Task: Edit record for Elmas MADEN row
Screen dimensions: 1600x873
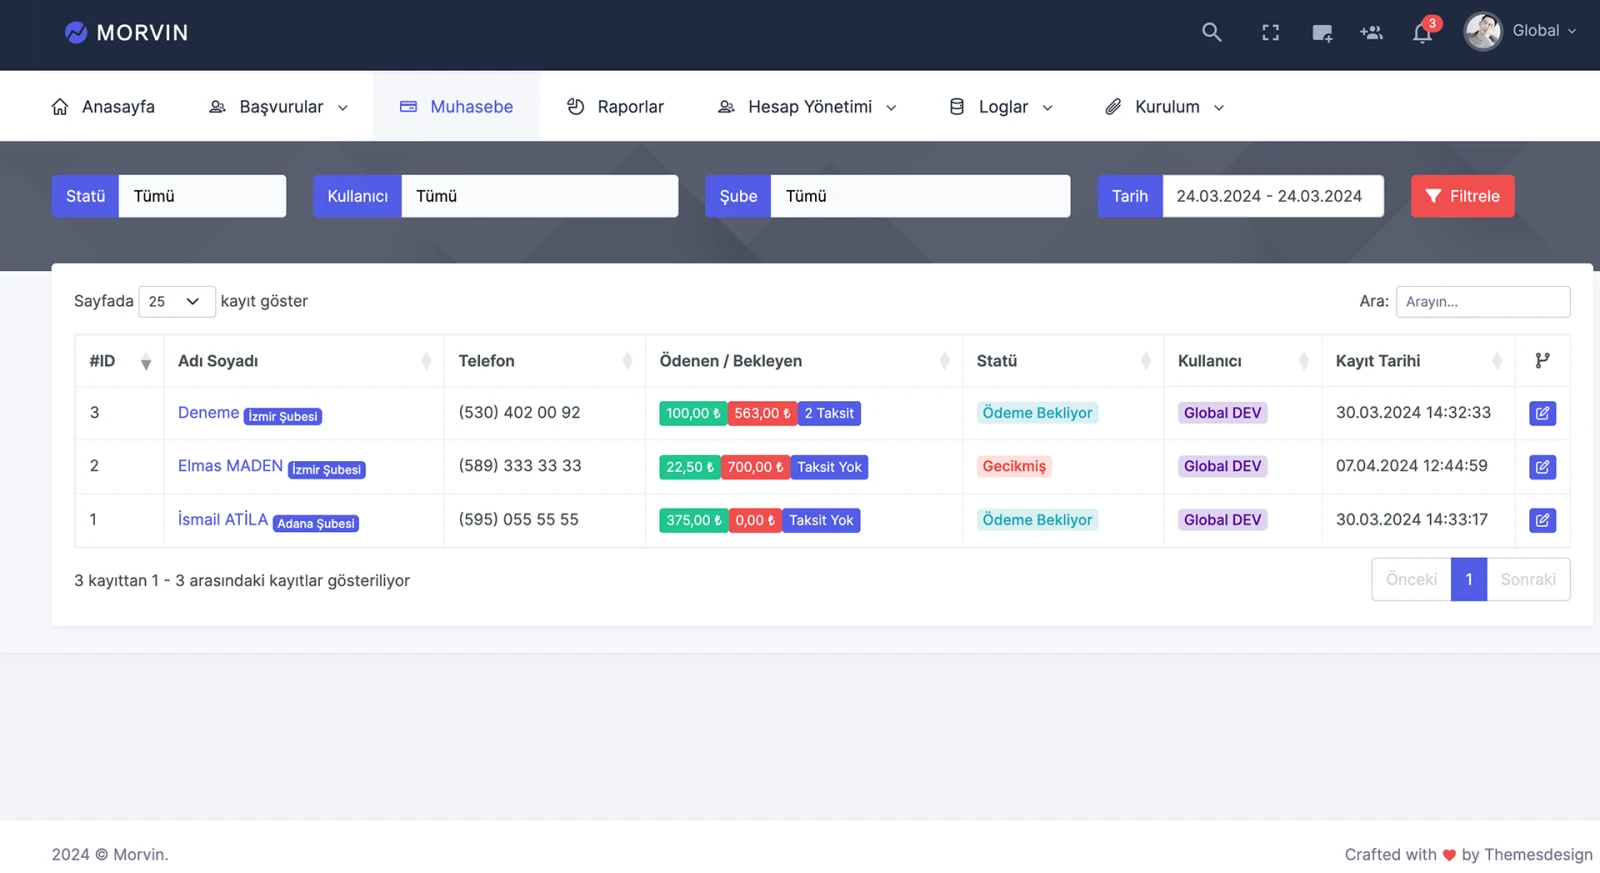Action: coord(1542,467)
